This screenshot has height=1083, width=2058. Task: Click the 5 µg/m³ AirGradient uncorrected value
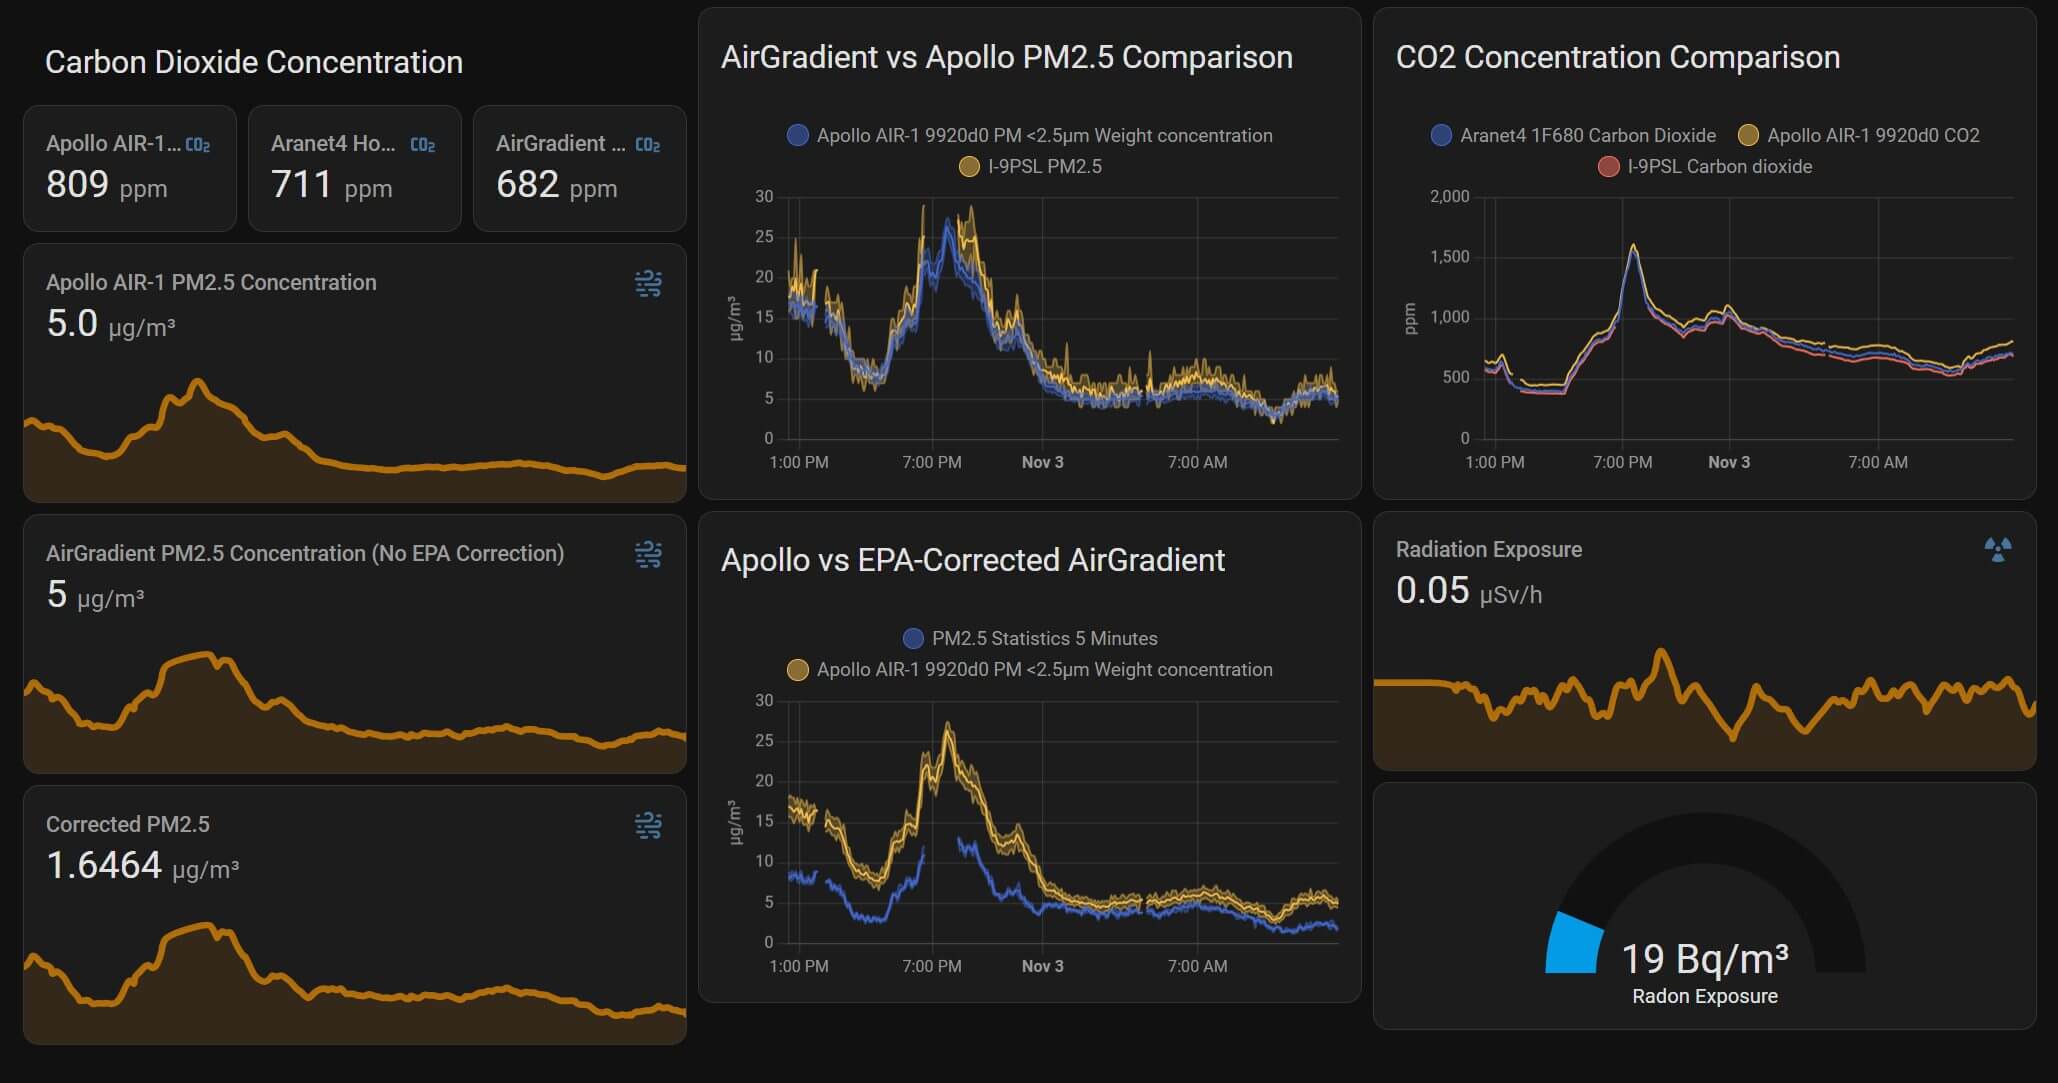coord(96,595)
